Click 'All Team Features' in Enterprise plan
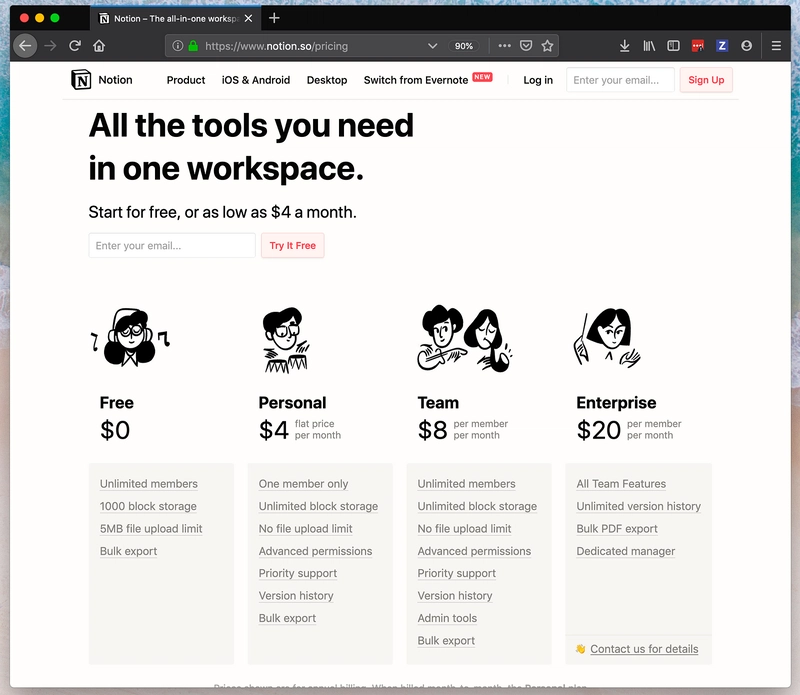The width and height of the screenshot is (800, 695). point(621,484)
